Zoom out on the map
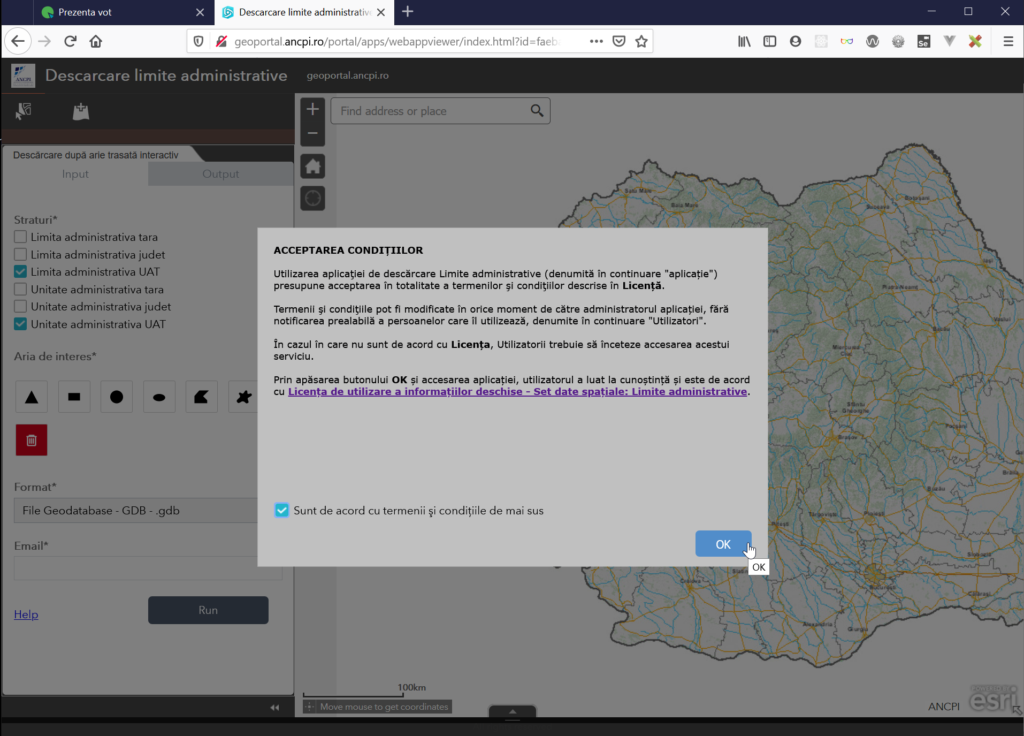The height and width of the screenshot is (736, 1024). (313, 133)
